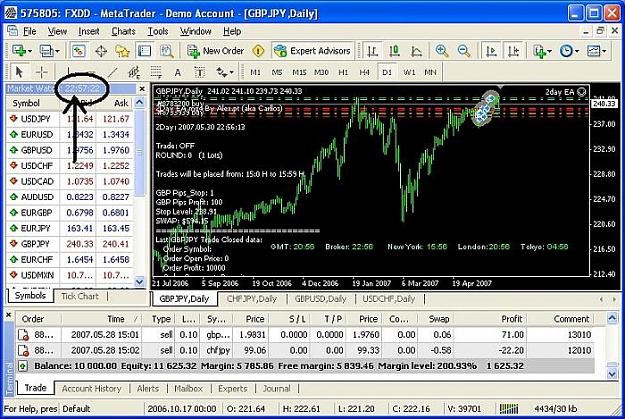The image size is (625, 419).
Task: Click the chart shift triangle marker atop chart
Action: (x=500, y=87)
